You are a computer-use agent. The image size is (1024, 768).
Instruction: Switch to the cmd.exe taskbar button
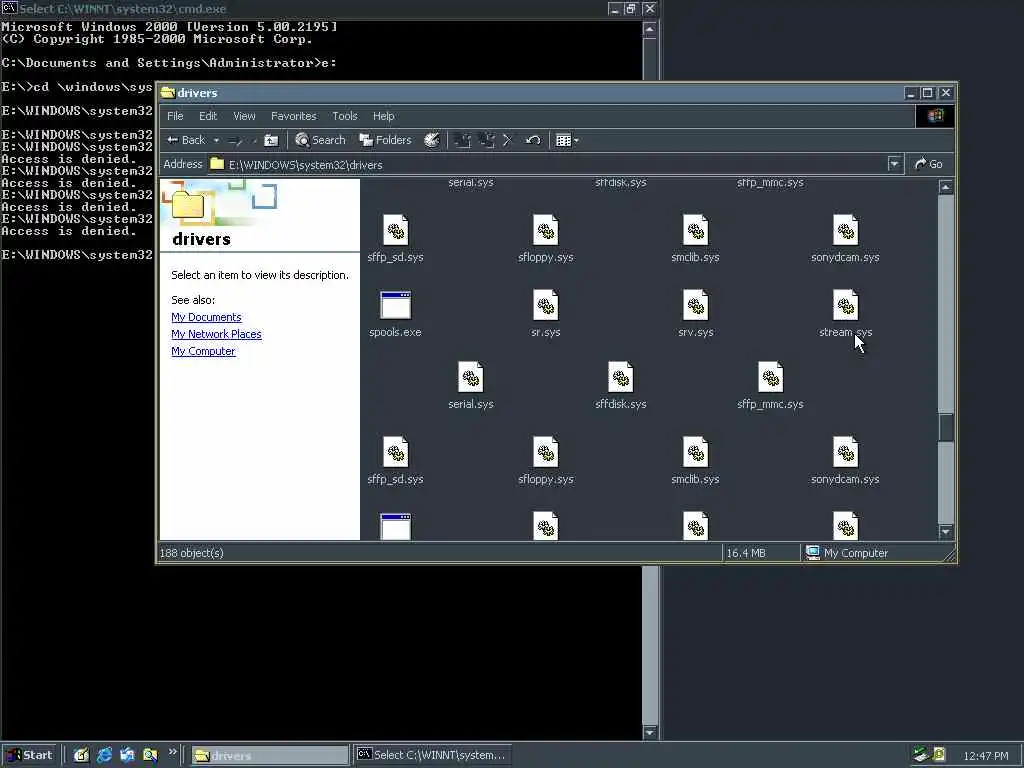click(x=432, y=755)
